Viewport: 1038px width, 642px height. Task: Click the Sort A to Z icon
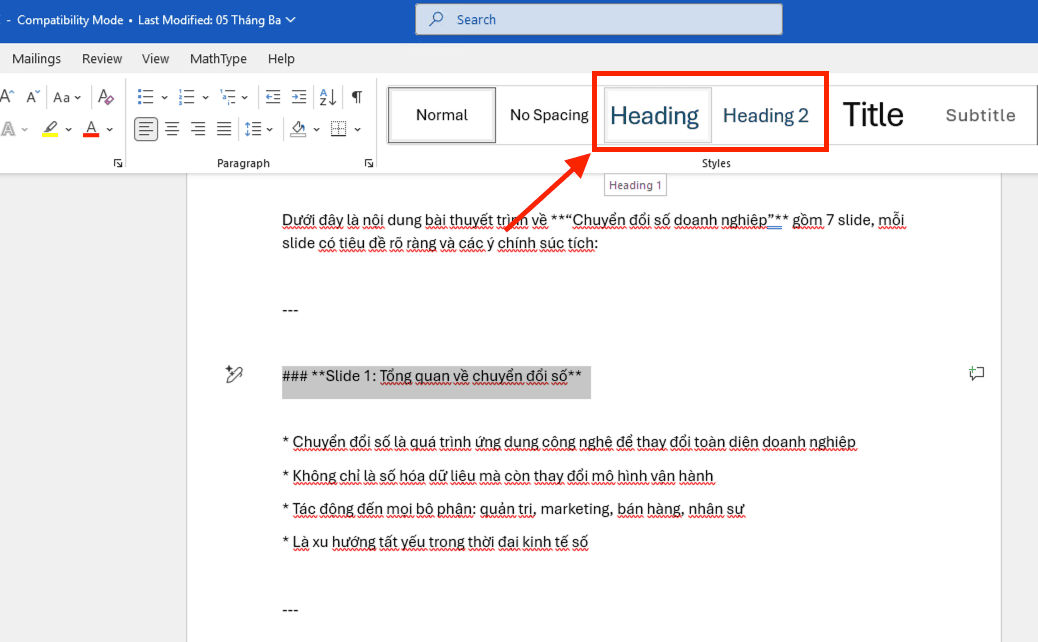point(328,97)
